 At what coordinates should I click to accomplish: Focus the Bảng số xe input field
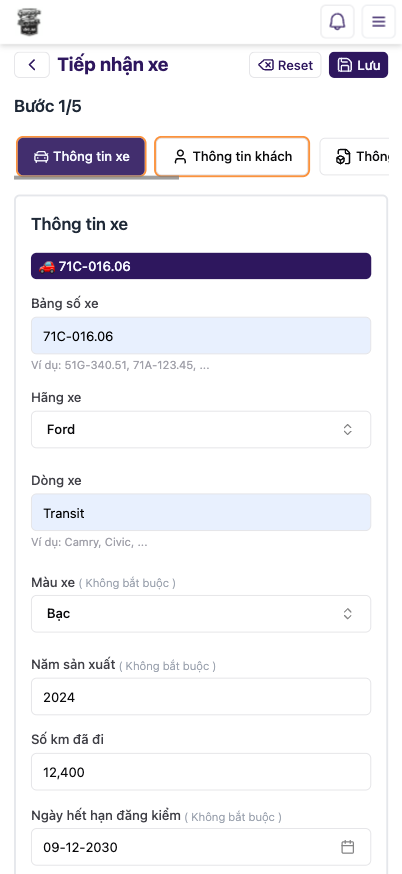pyautogui.click(x=201, y=336)
